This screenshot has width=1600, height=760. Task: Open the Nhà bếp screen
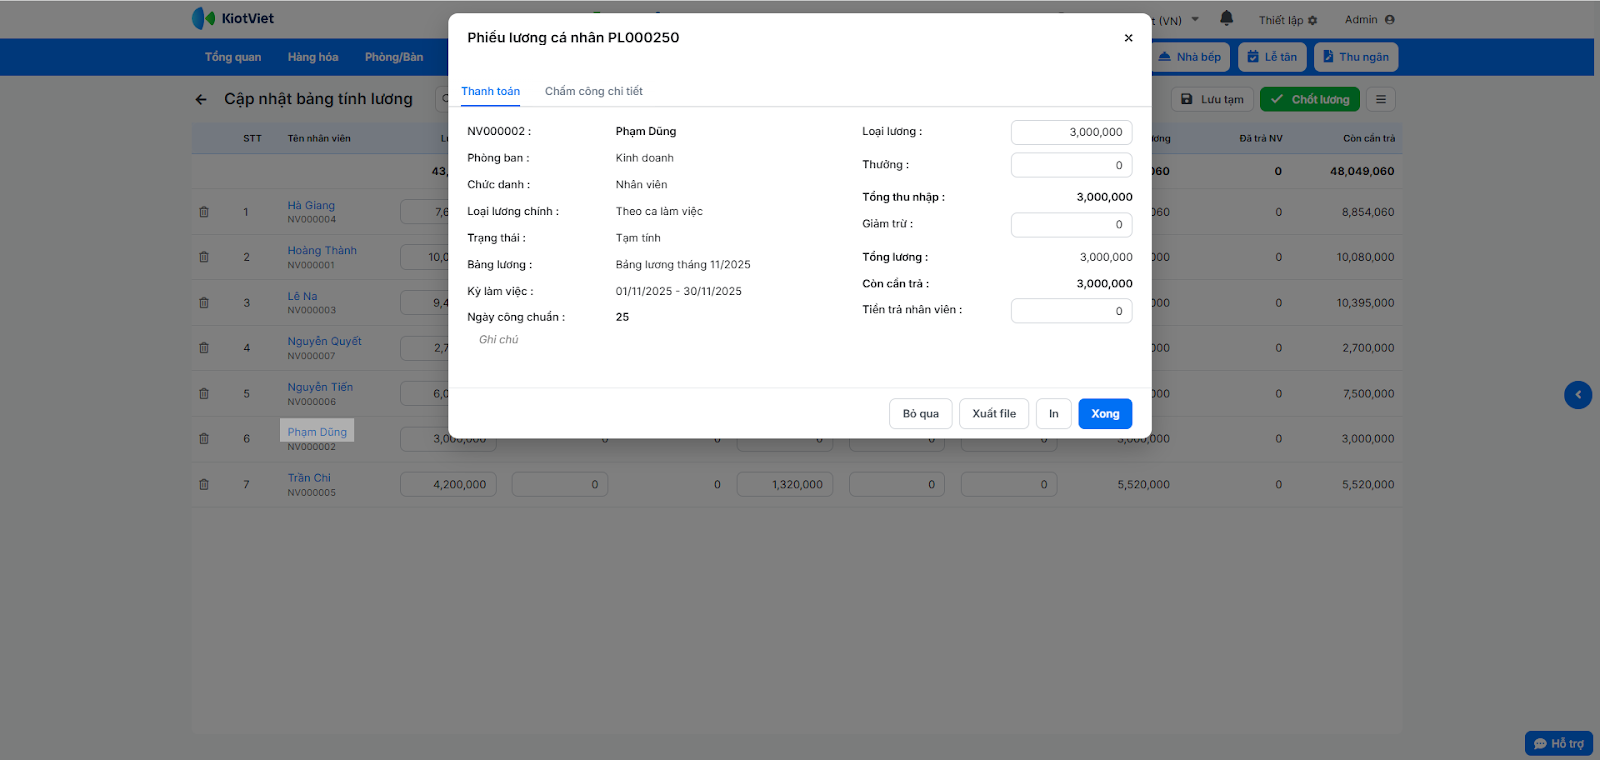point(1189,57)
